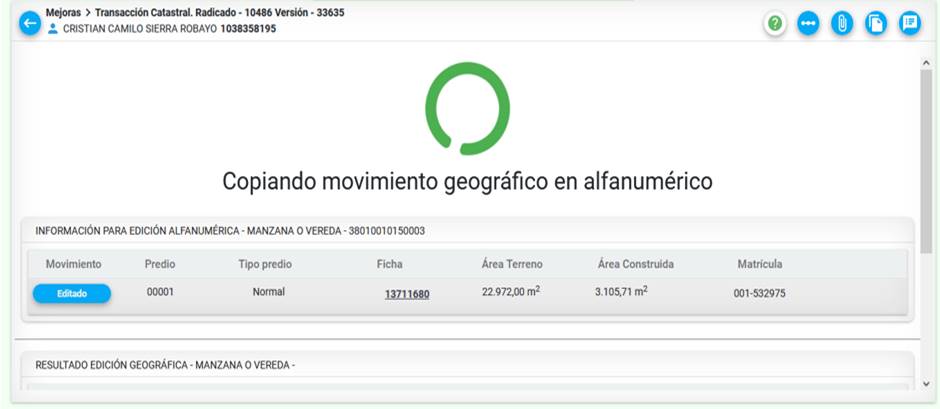Click the Predio column header
940x409 pixels.
tap(160, 264)
